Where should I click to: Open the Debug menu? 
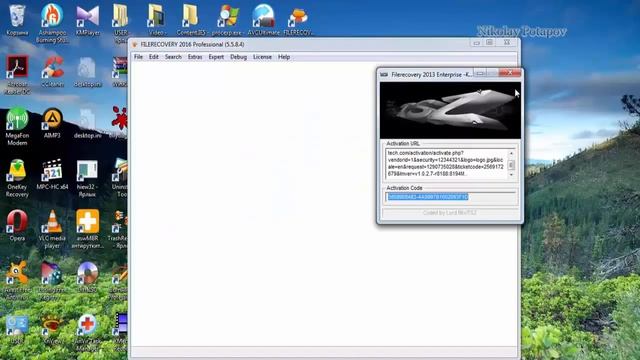[x=238, y=57]
